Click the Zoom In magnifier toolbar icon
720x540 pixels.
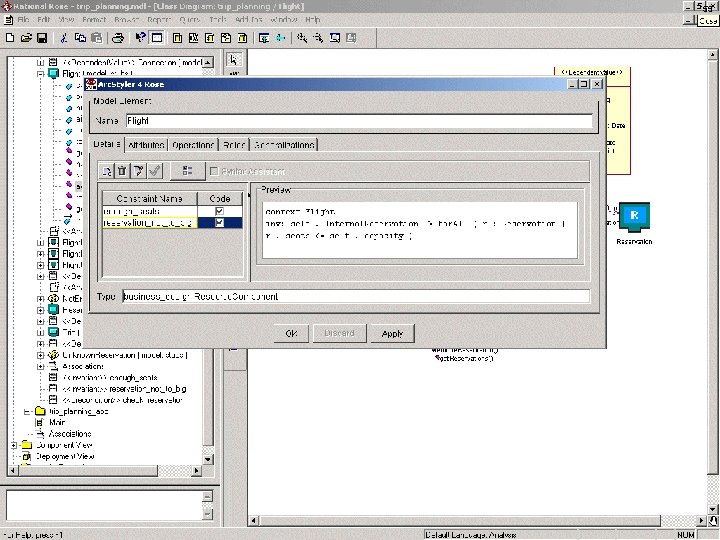302,38
